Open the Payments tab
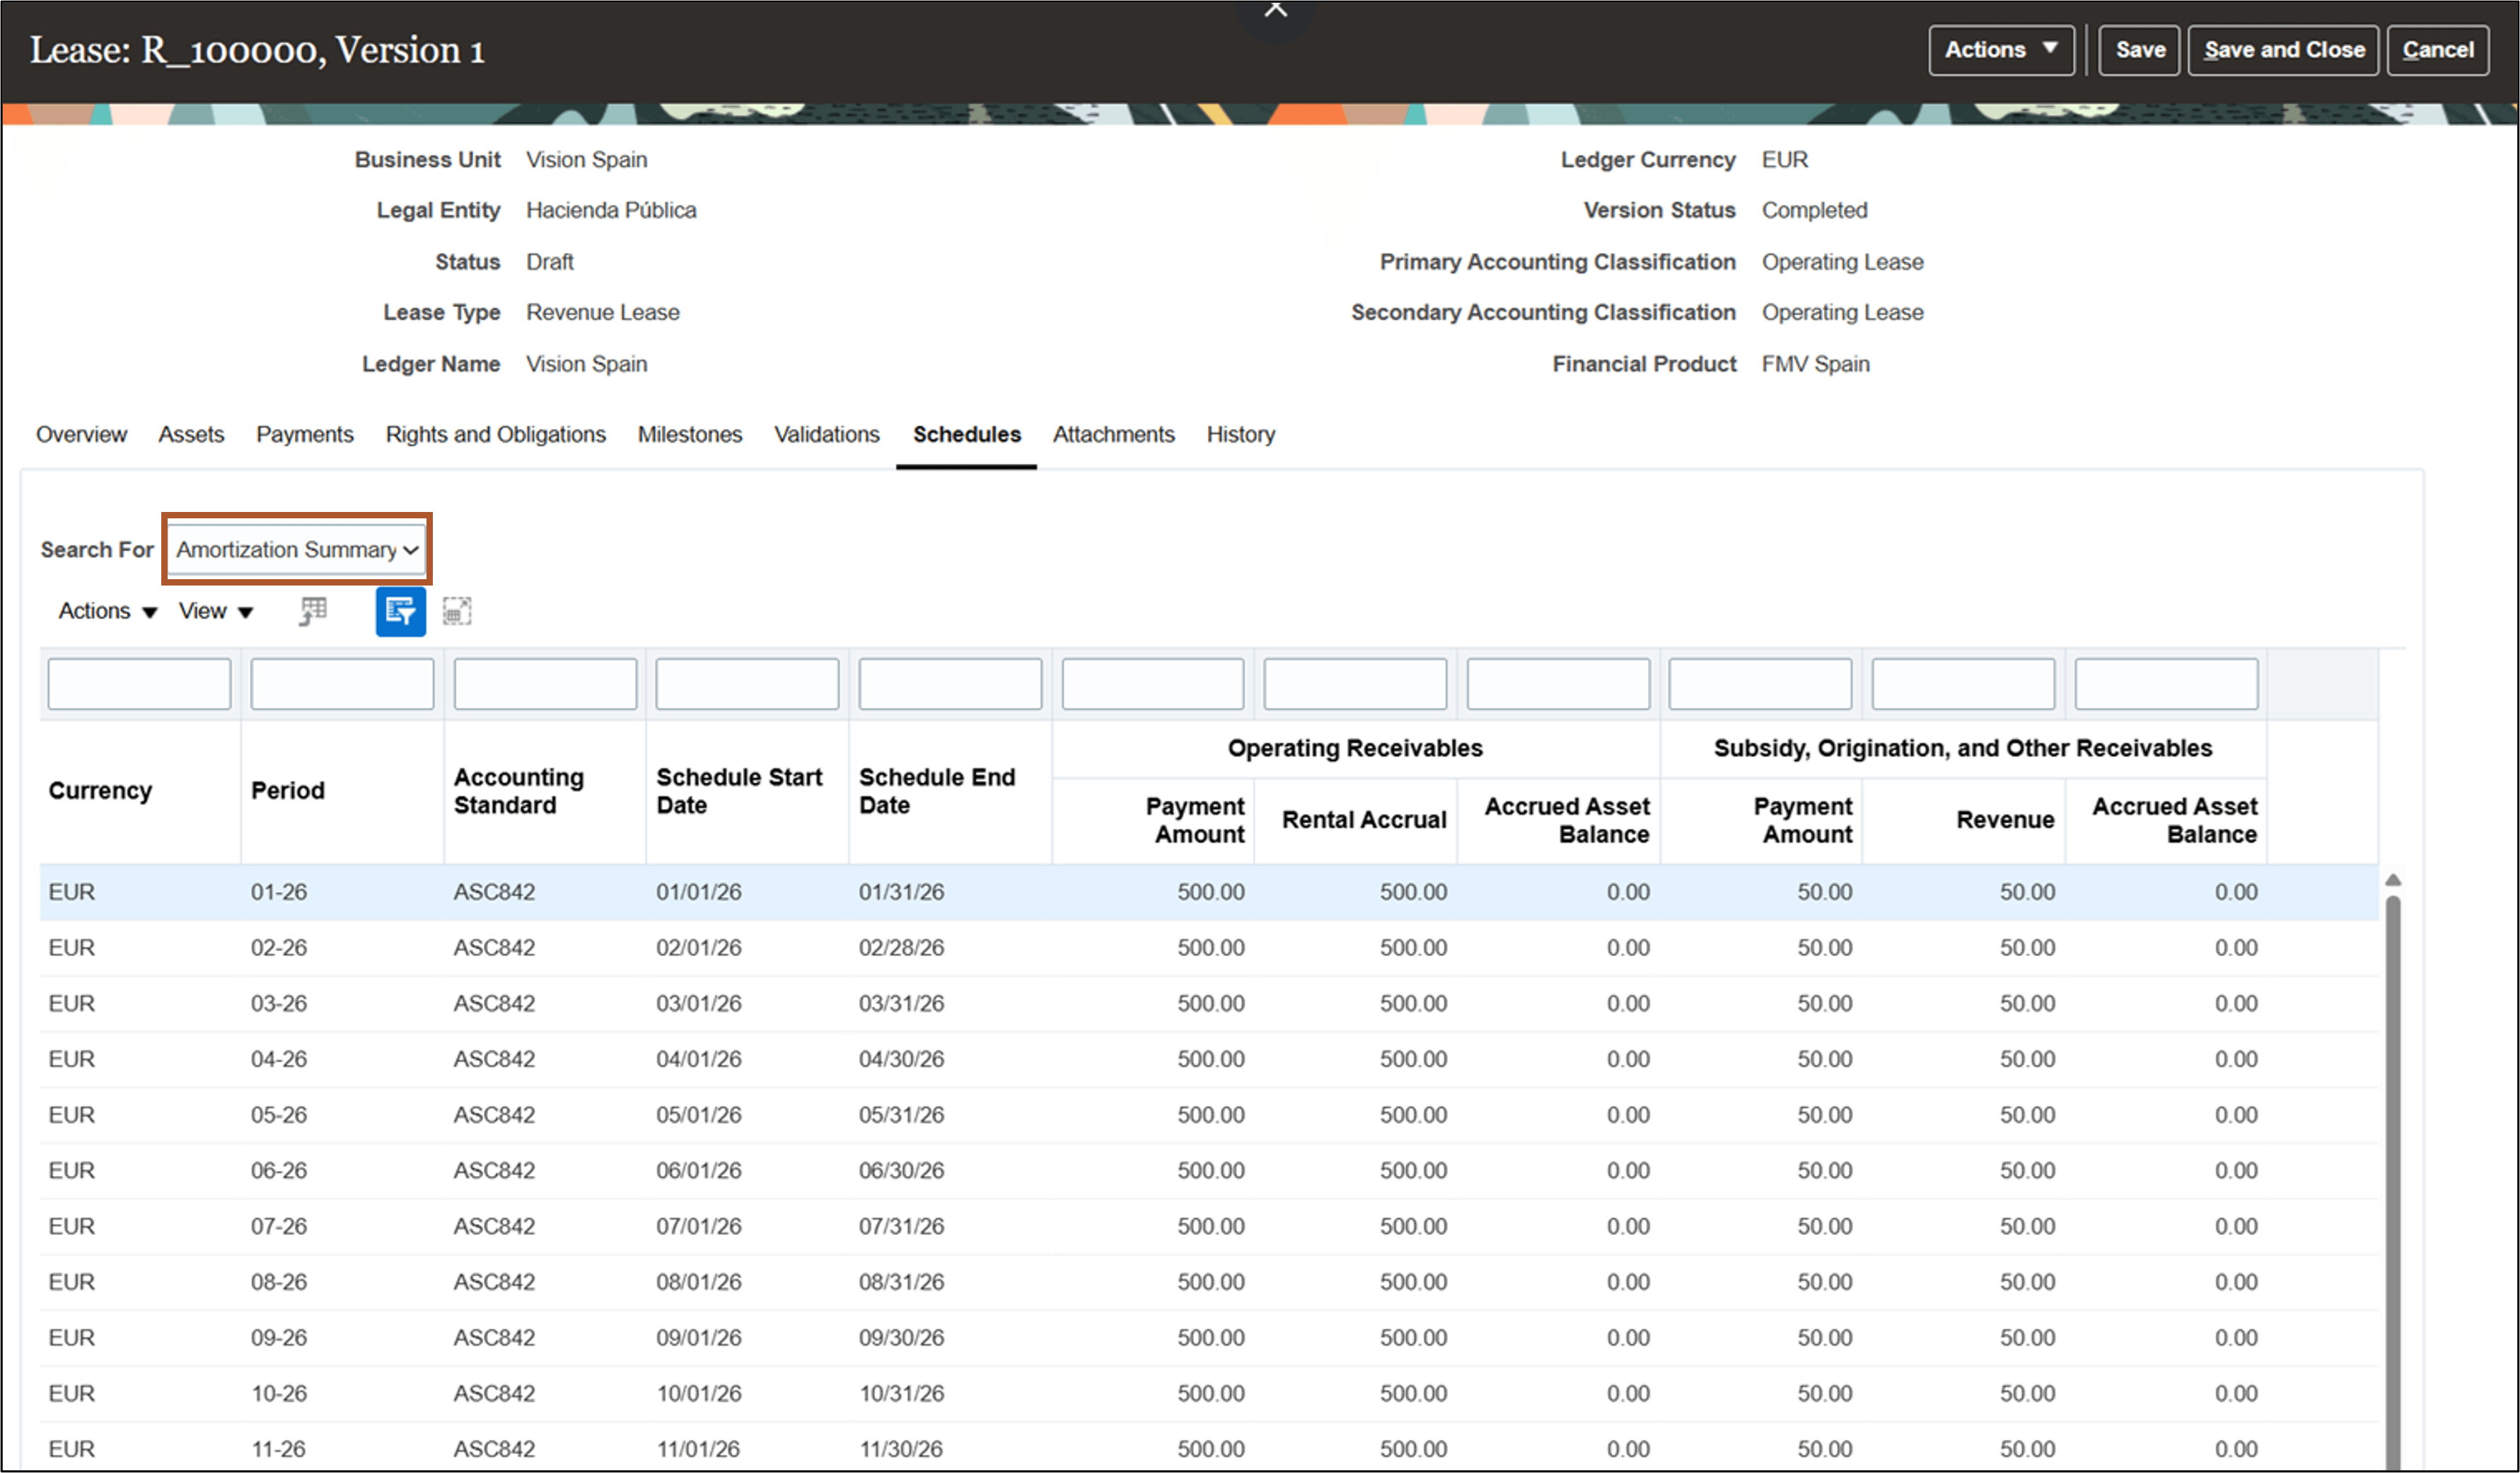 click(x=304, y=434)
